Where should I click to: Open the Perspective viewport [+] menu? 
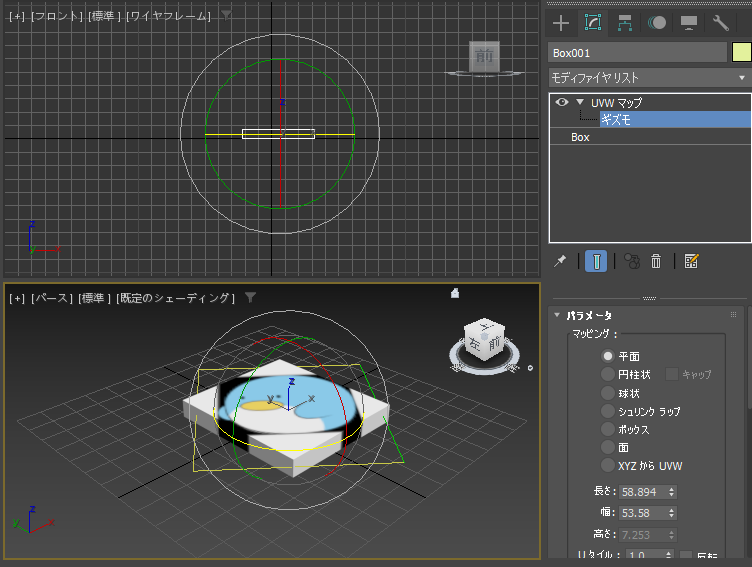click(17, 298)
